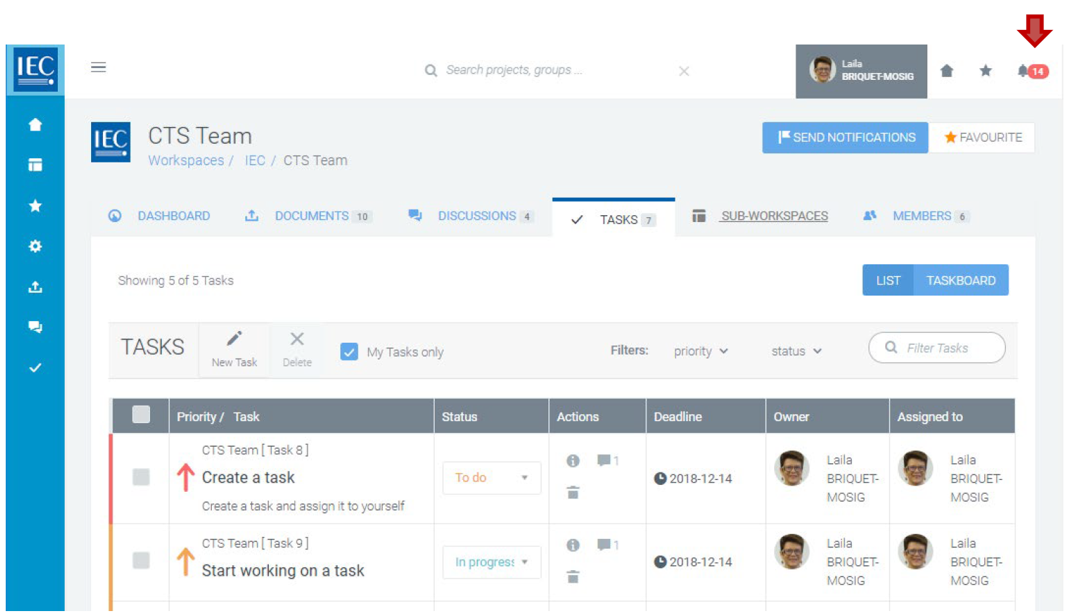This screenshot has width=1072, height=615.
Task: Switch to Taskboard view
Action: click(x=960, y=281)
